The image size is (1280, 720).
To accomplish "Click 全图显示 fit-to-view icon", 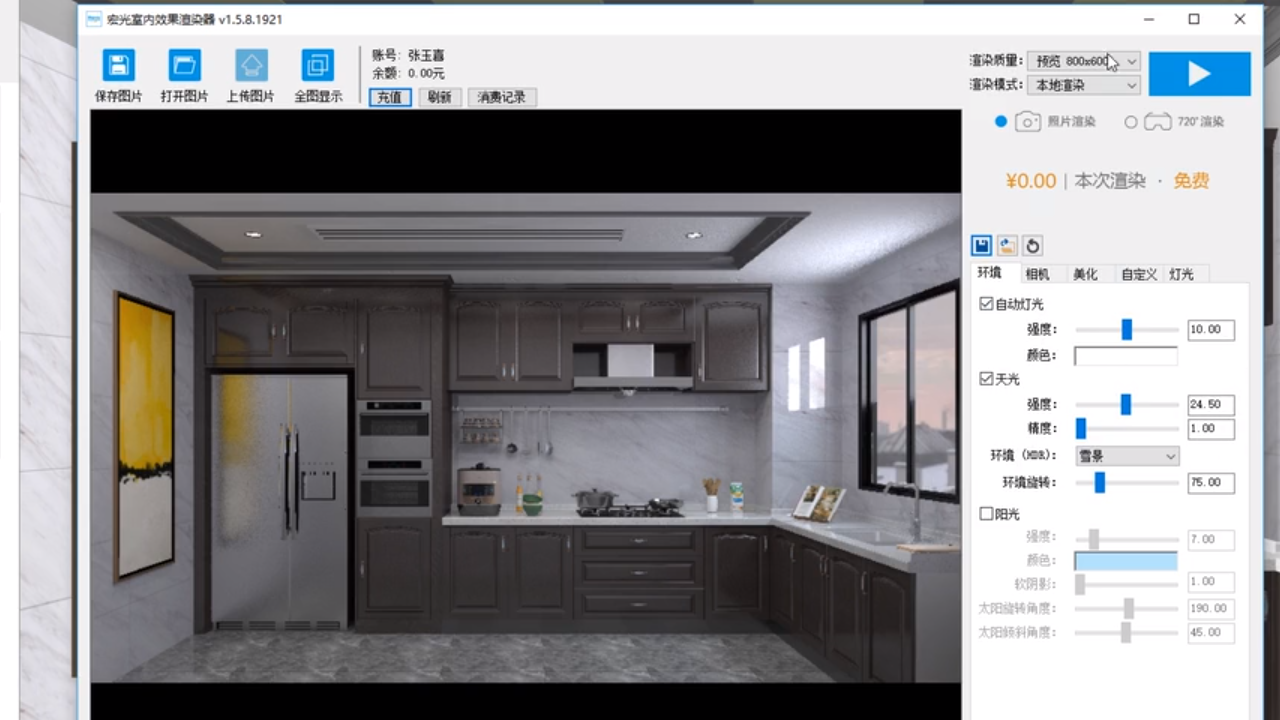I will [318, 66].
